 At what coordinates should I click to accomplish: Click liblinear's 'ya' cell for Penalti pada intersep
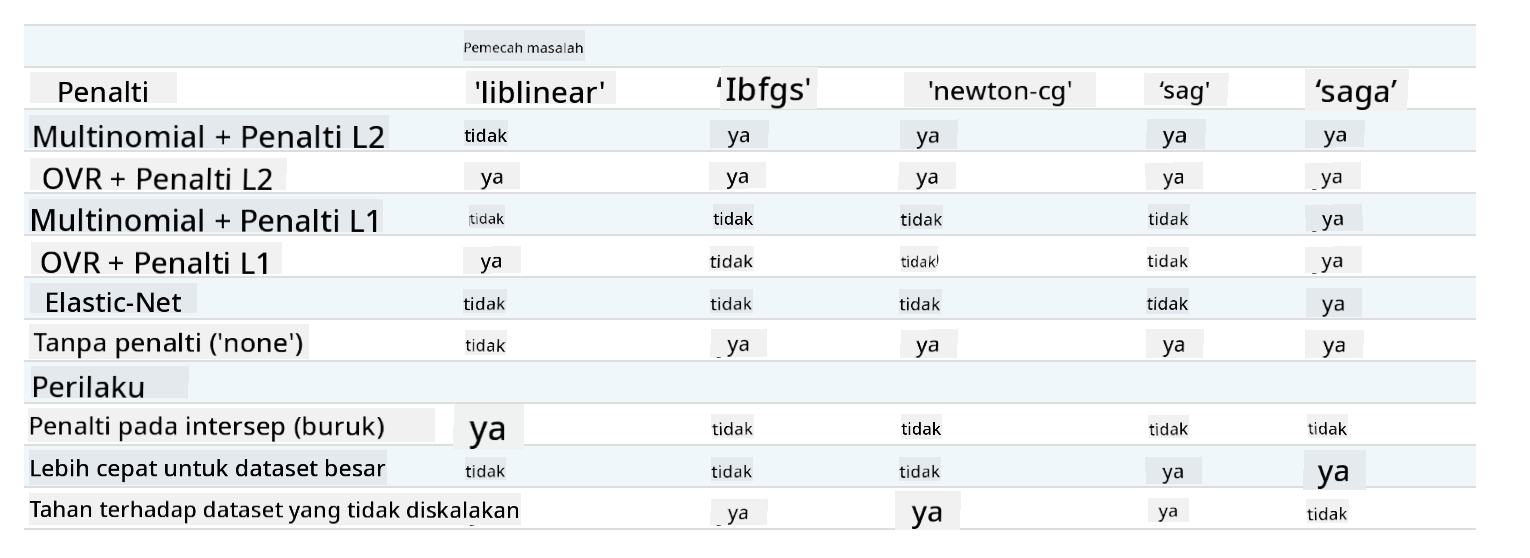tap(487, 429)
